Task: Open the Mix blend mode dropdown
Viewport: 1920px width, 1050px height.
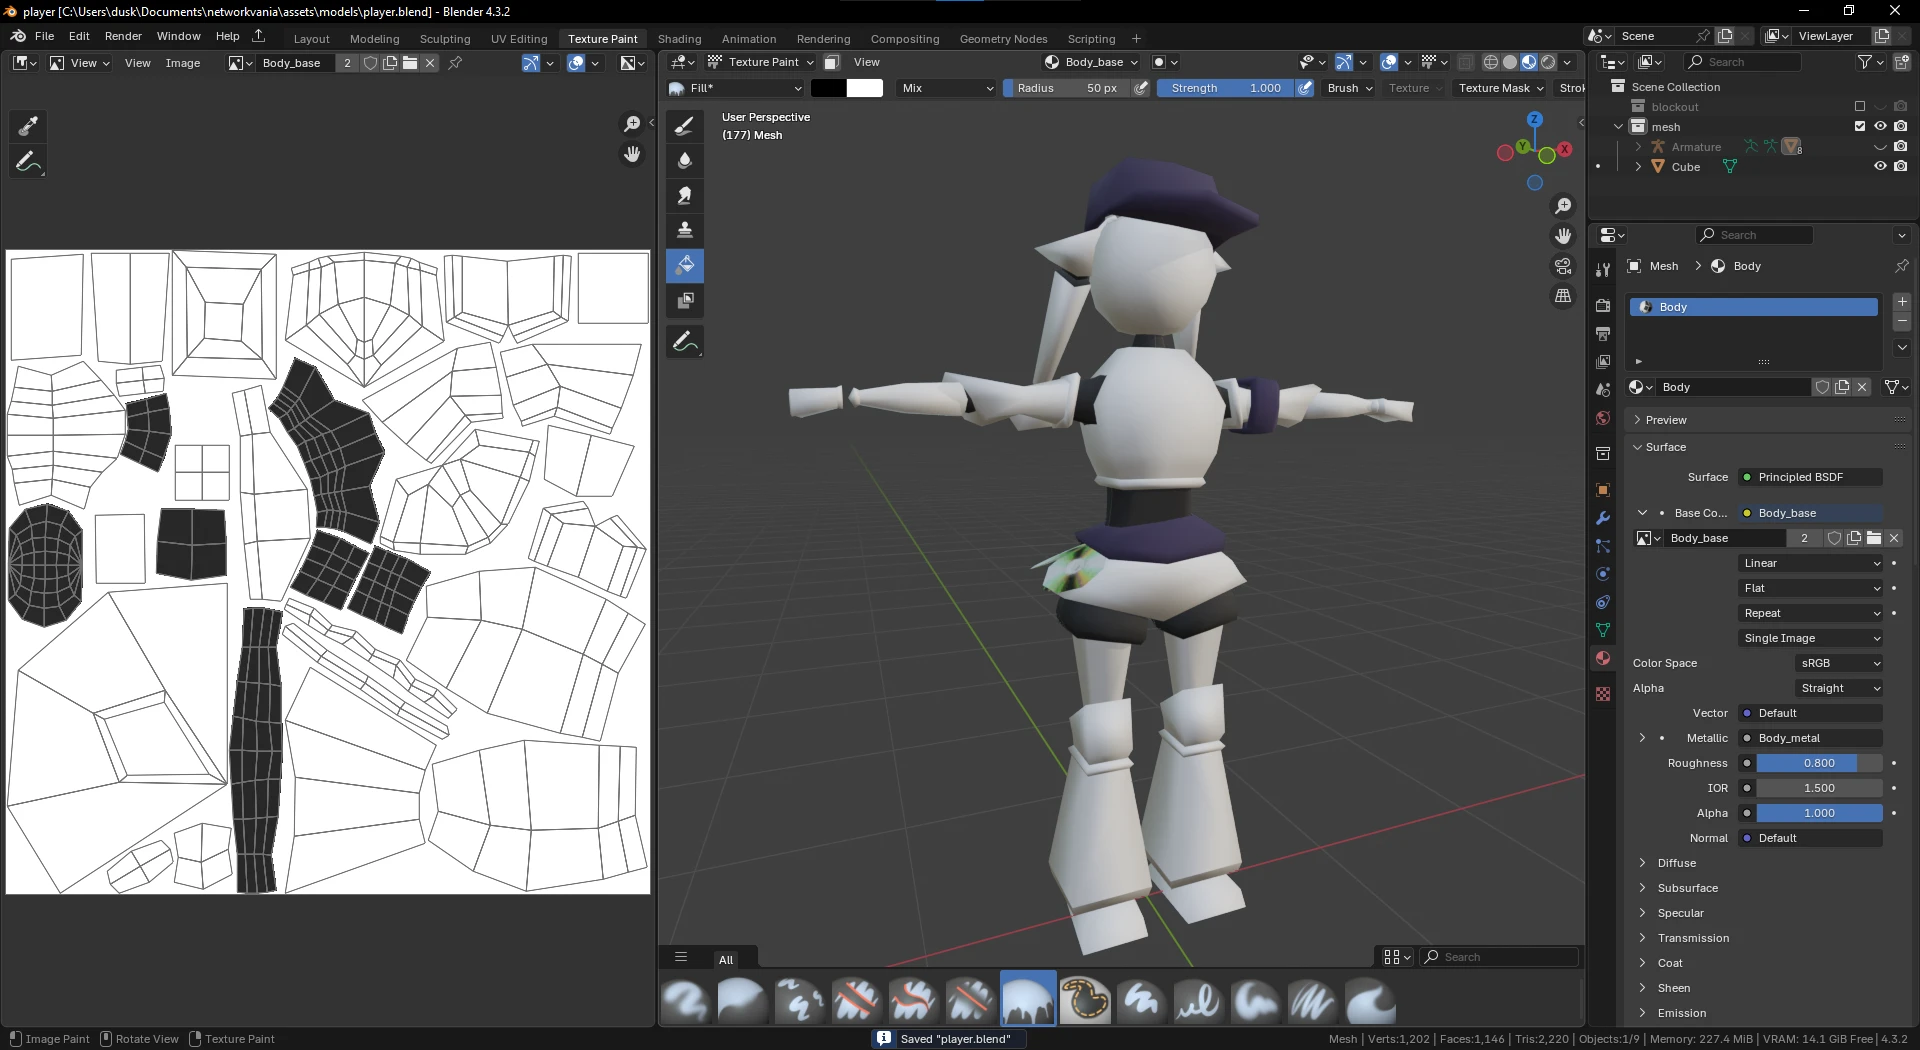Action: [x=946, y=88]
